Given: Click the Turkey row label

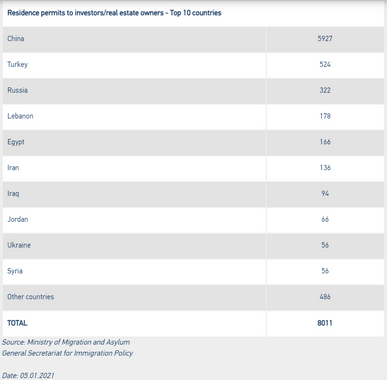Looking at the screenshot, I should (x=18, y=64).
